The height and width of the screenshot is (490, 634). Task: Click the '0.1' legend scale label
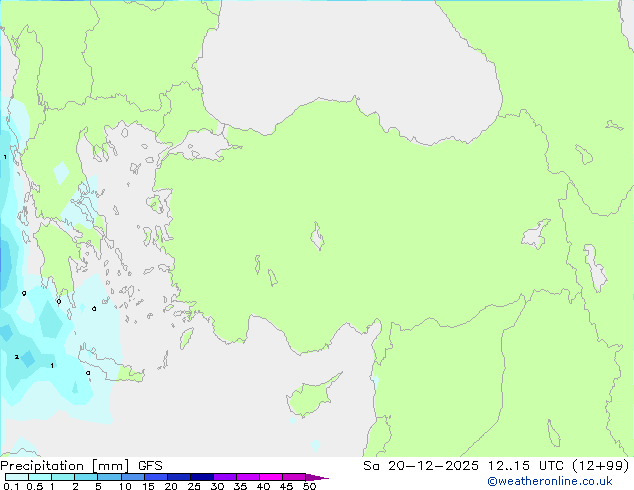point(11,486)
